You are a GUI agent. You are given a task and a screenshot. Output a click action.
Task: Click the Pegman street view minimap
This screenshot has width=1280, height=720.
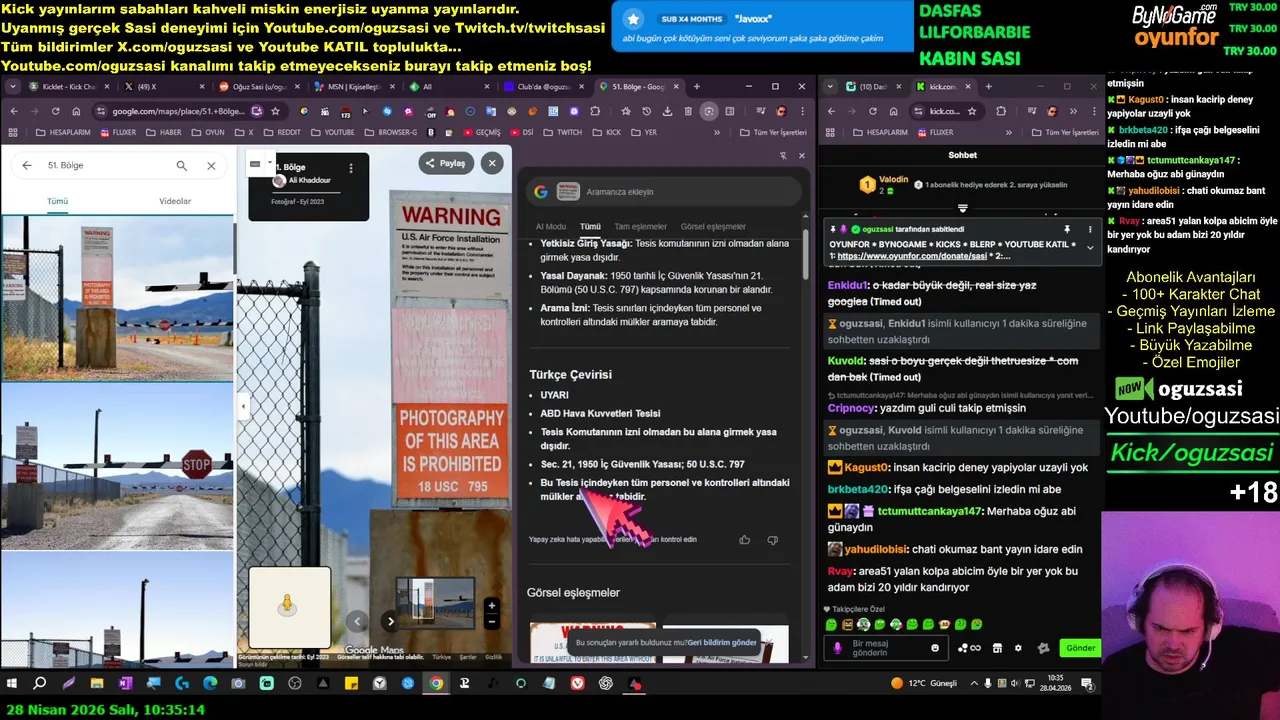[x=289, y=607]
